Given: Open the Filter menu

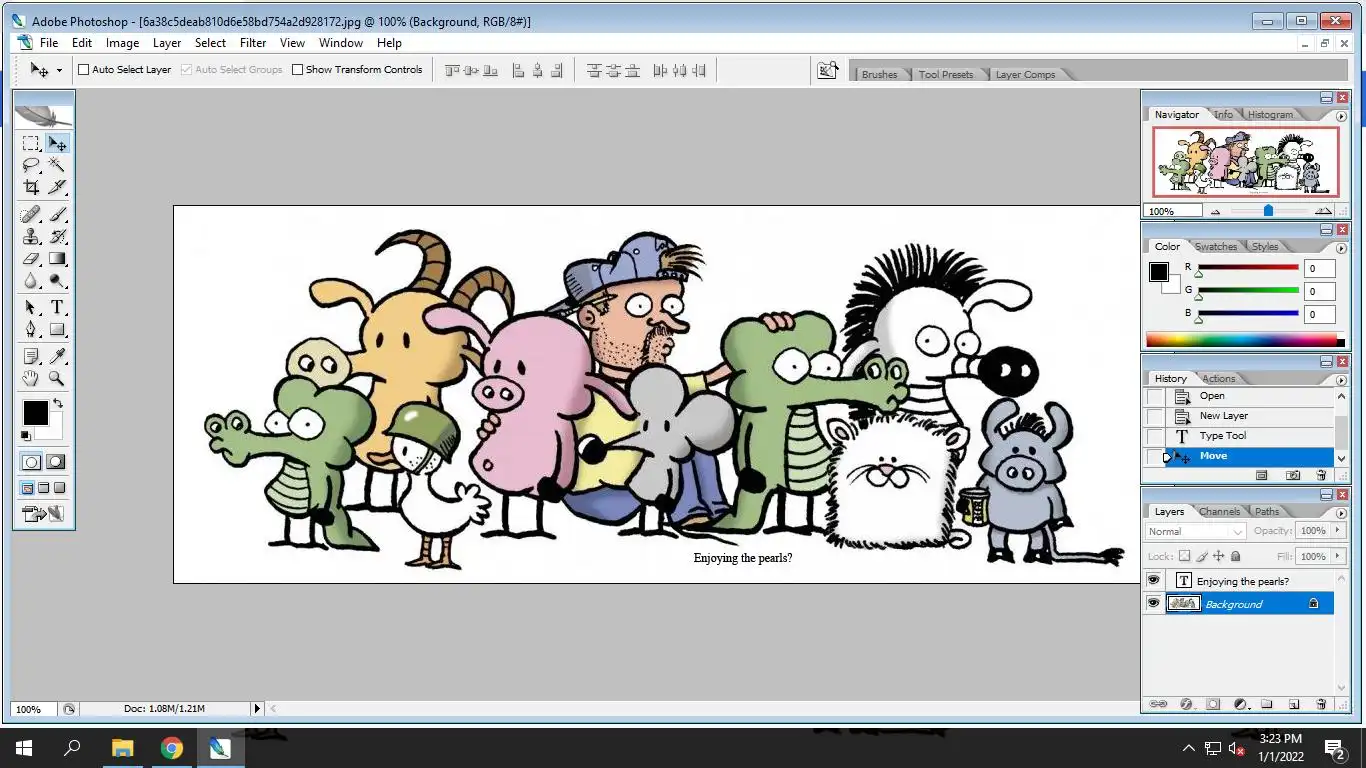Looking at the screenshot, I should [253, 43].
